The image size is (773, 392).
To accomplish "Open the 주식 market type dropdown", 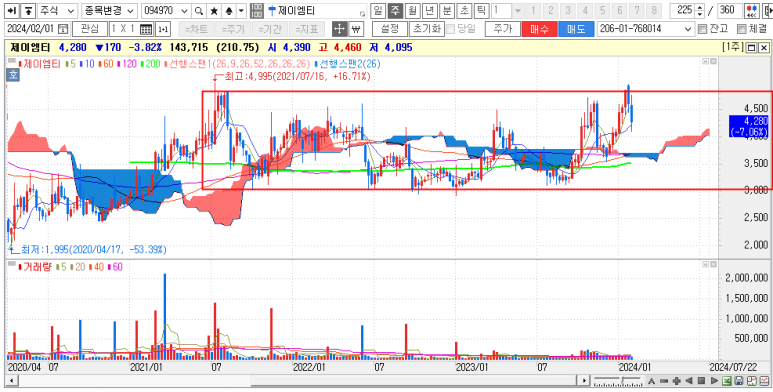I will (58, 10).
